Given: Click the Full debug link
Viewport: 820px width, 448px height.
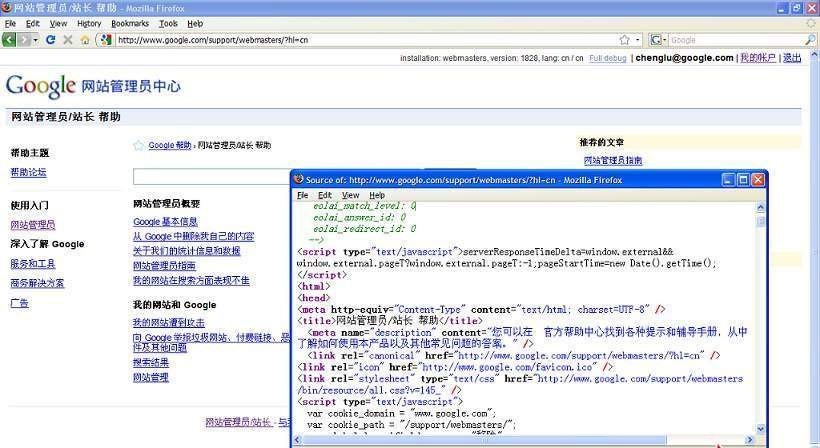Looking at the screenshot, I should 608,58.
